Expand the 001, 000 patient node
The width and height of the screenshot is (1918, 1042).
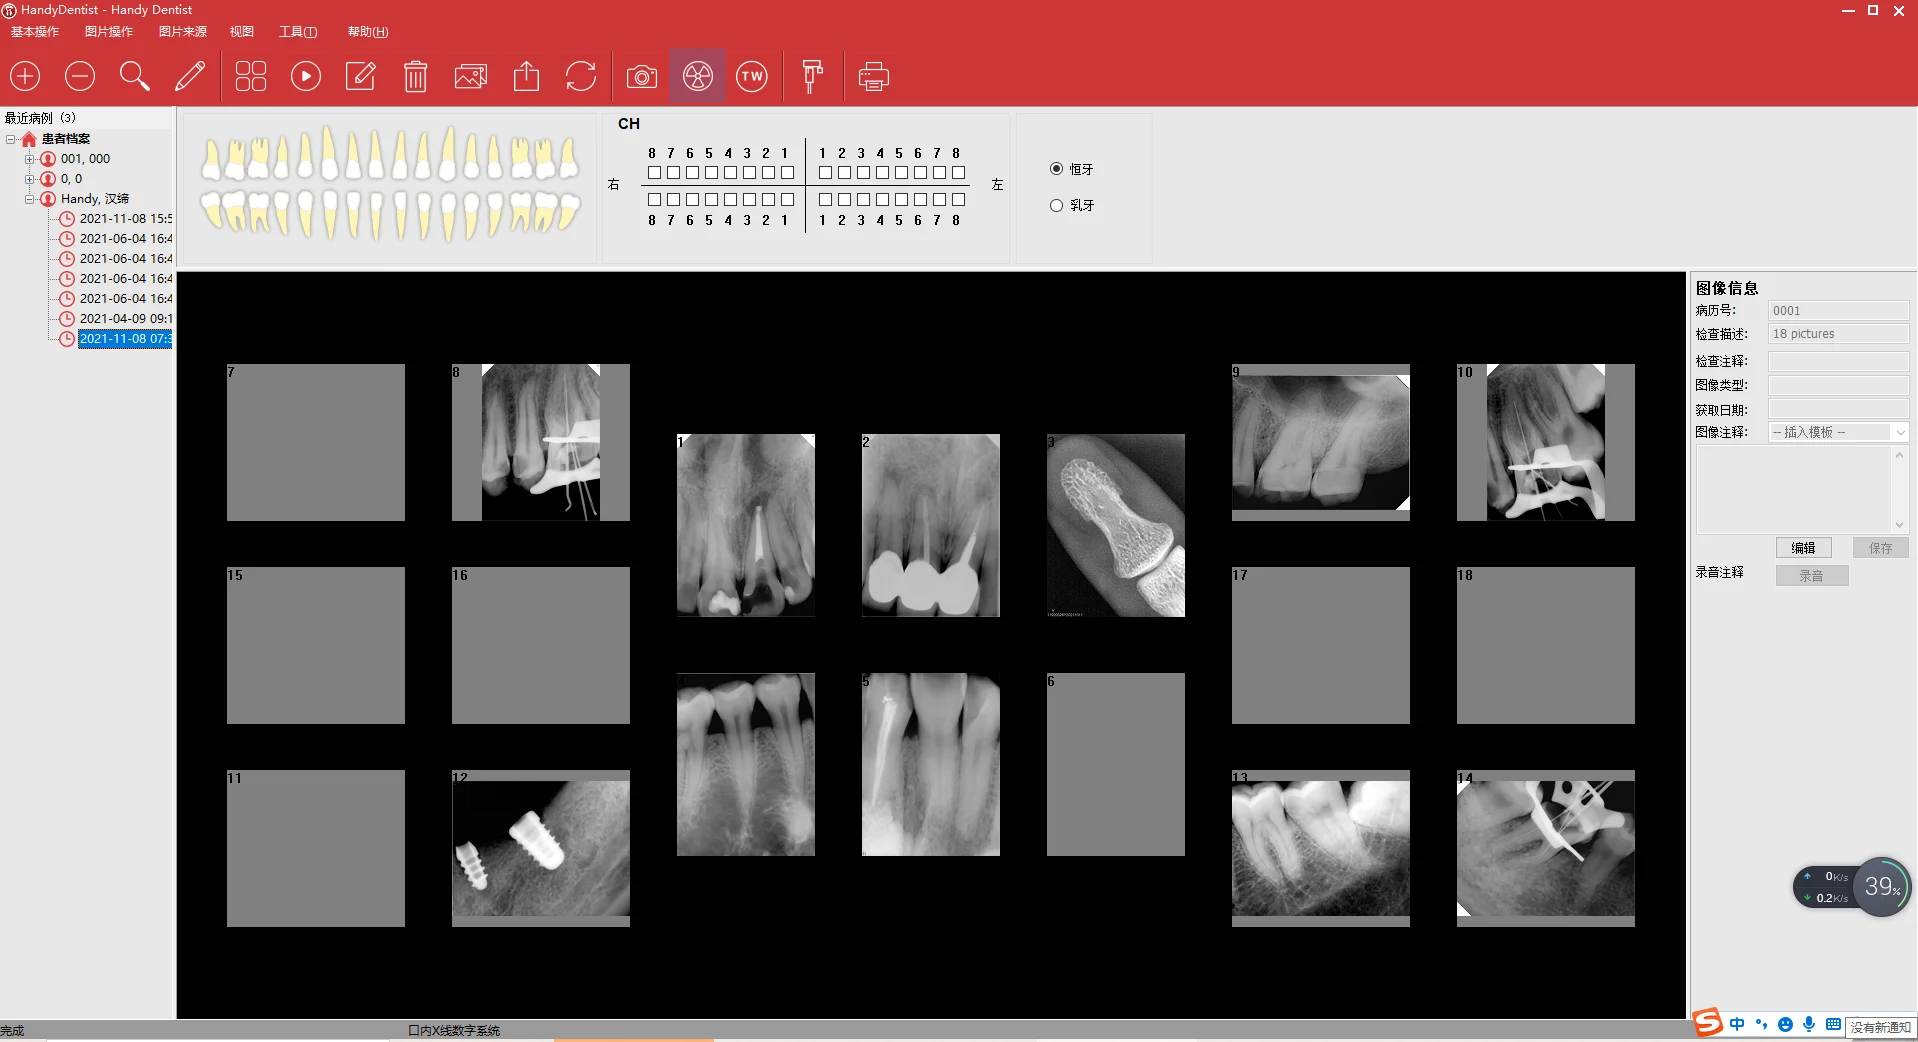coord(30,159)
